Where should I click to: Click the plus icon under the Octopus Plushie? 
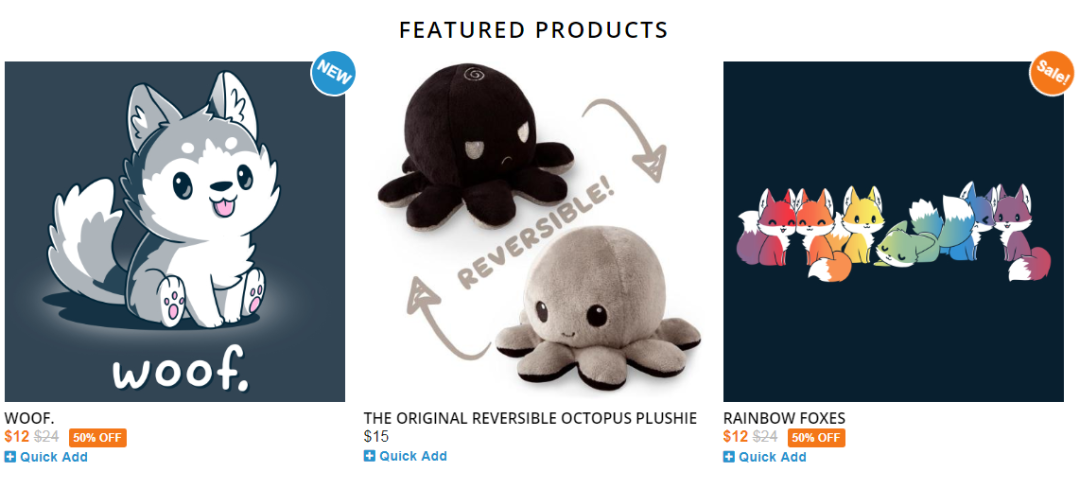(x=369, y=456)
